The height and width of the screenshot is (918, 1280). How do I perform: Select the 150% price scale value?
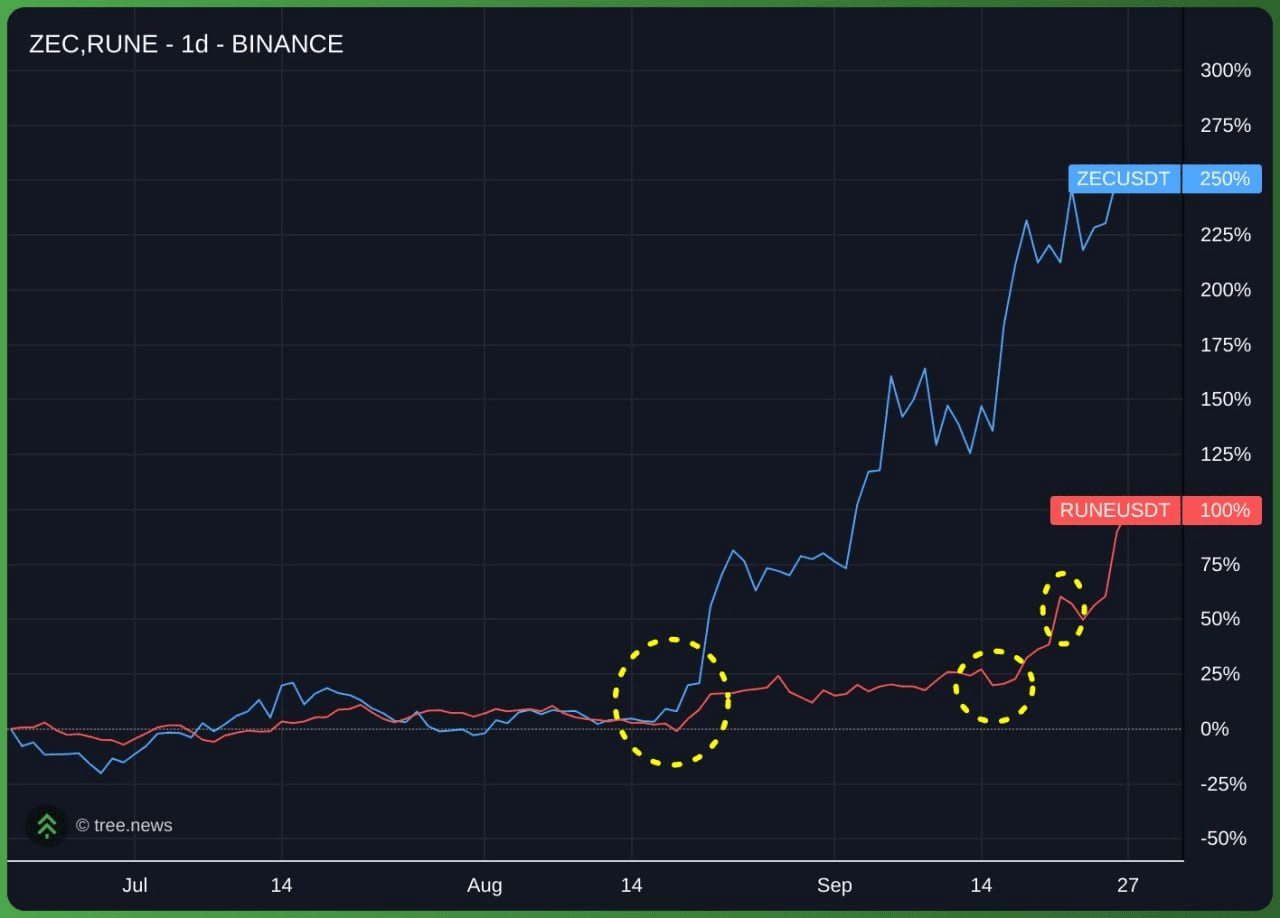click(x=1225, y=399)
